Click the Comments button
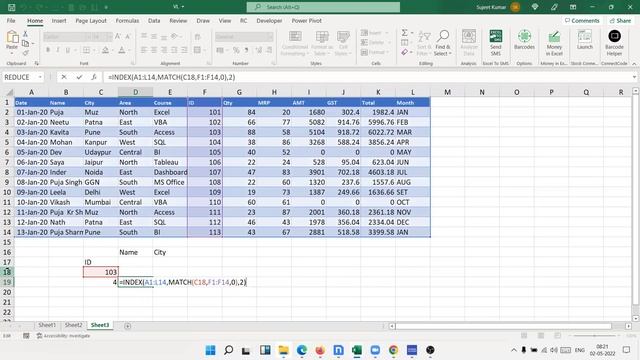This screenshot has height=360, width=640. (582, 20)
